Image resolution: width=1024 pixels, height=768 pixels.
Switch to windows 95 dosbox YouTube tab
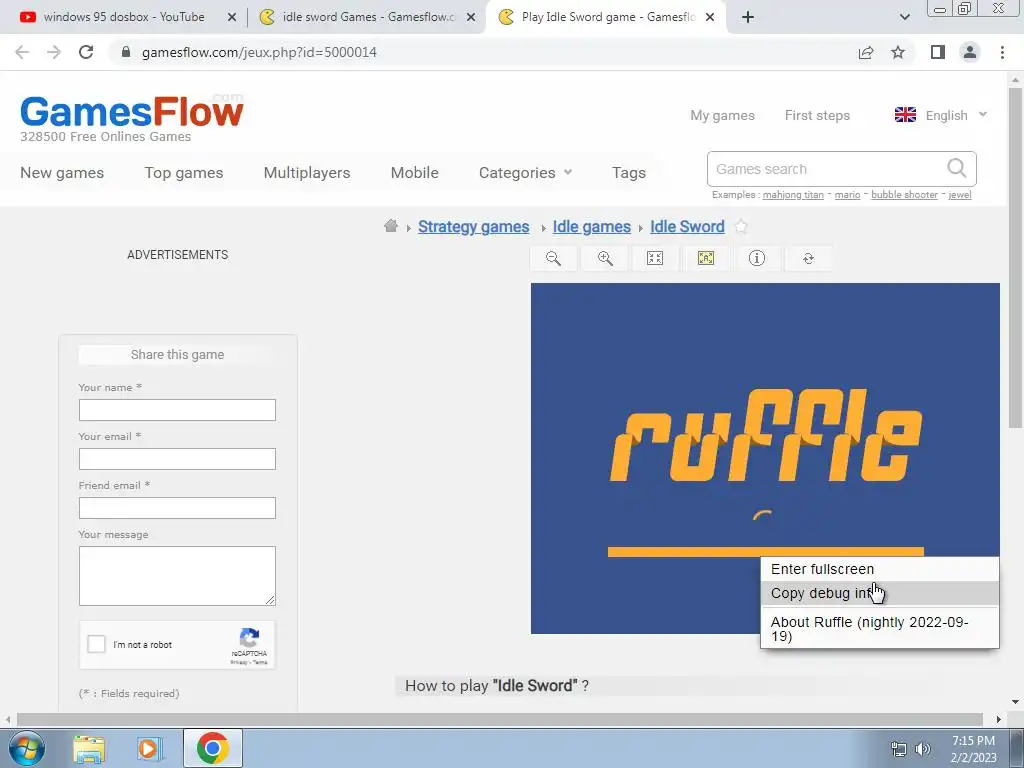pos(123,17)
